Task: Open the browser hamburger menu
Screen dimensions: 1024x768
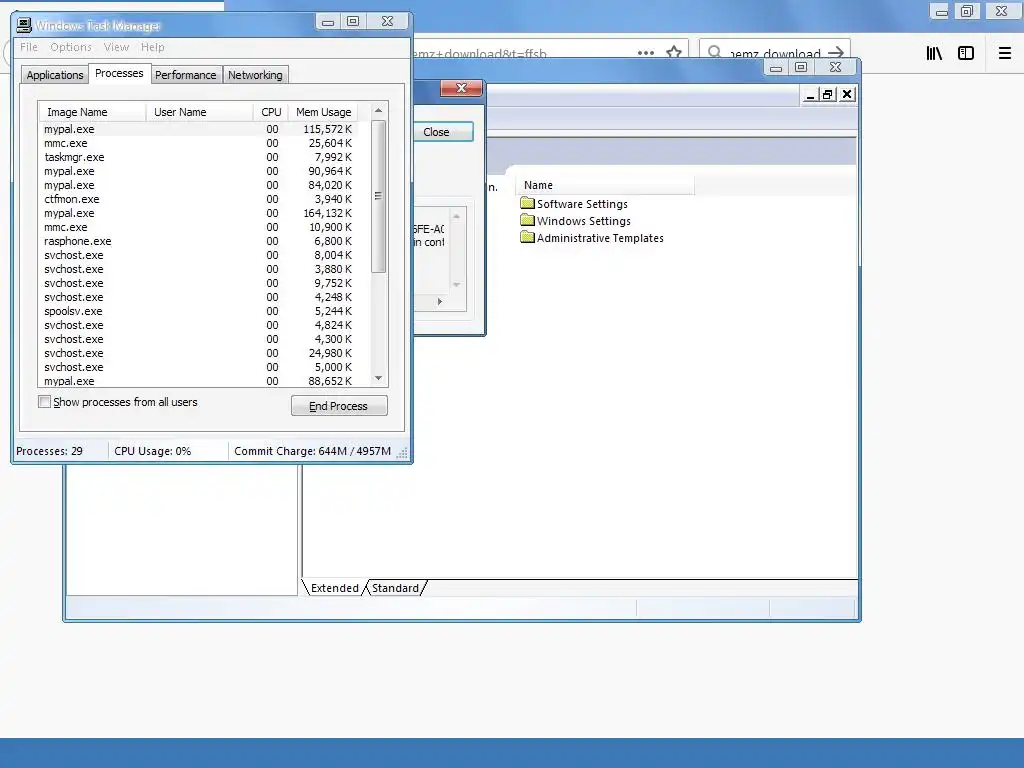Action: [1004, 53]
